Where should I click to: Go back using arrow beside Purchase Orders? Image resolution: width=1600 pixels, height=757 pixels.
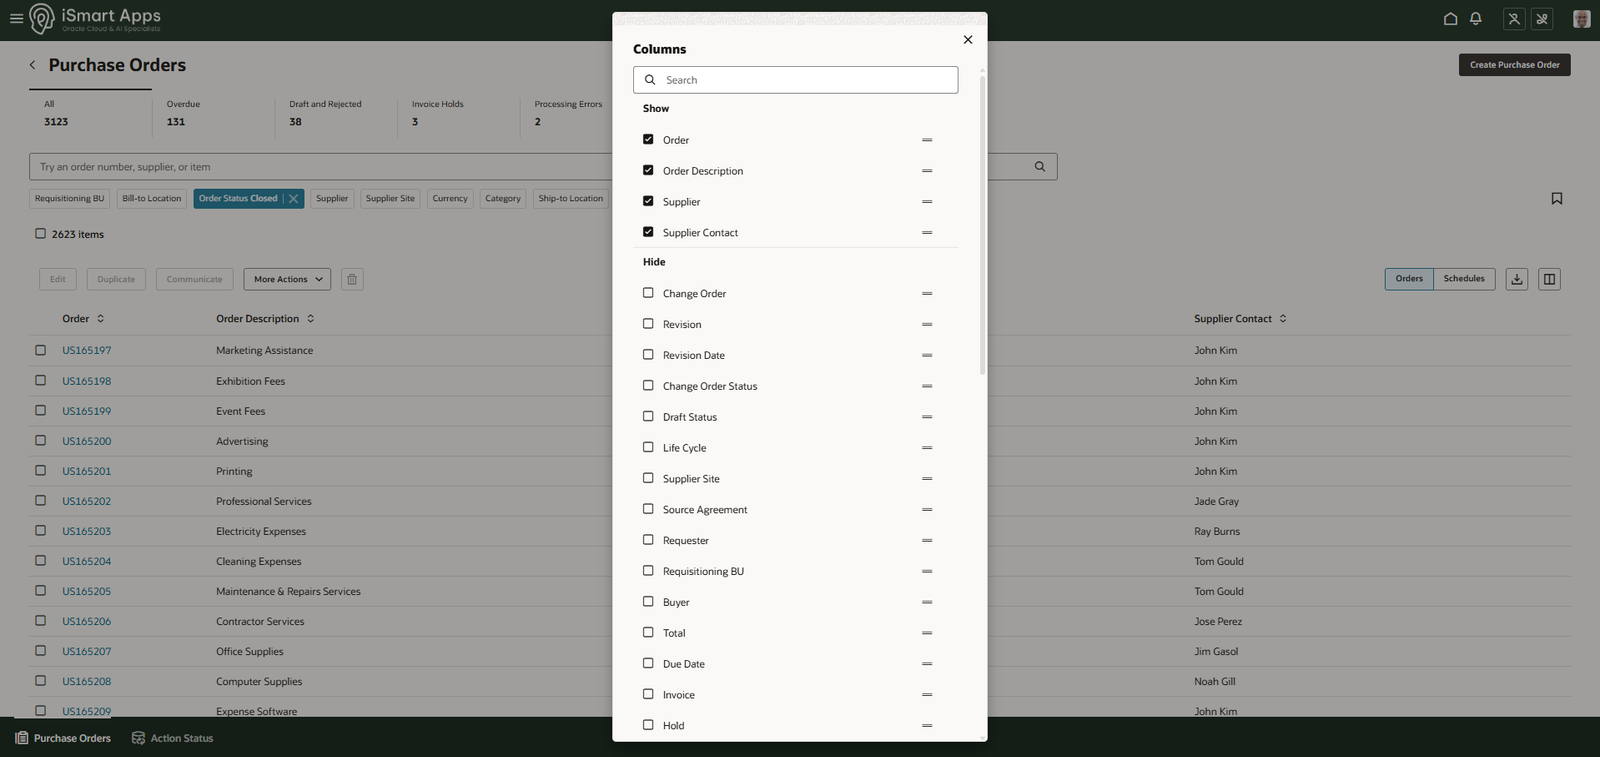(32, 65)
